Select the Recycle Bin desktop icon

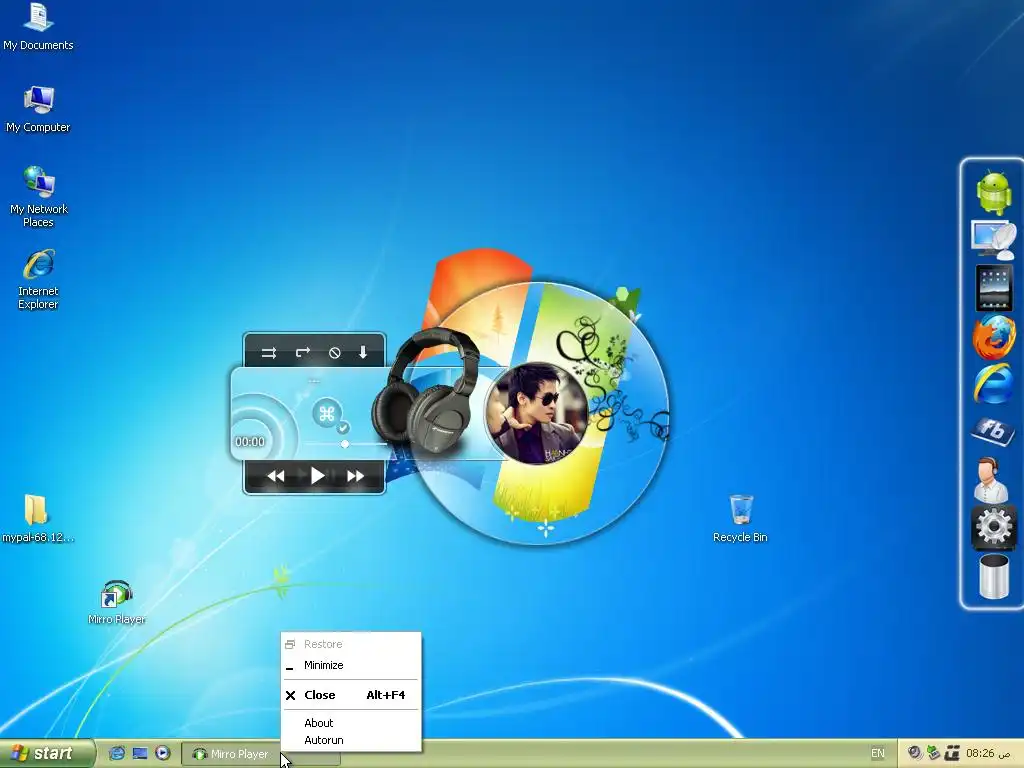pyautogui.click(x=740, y=519)
